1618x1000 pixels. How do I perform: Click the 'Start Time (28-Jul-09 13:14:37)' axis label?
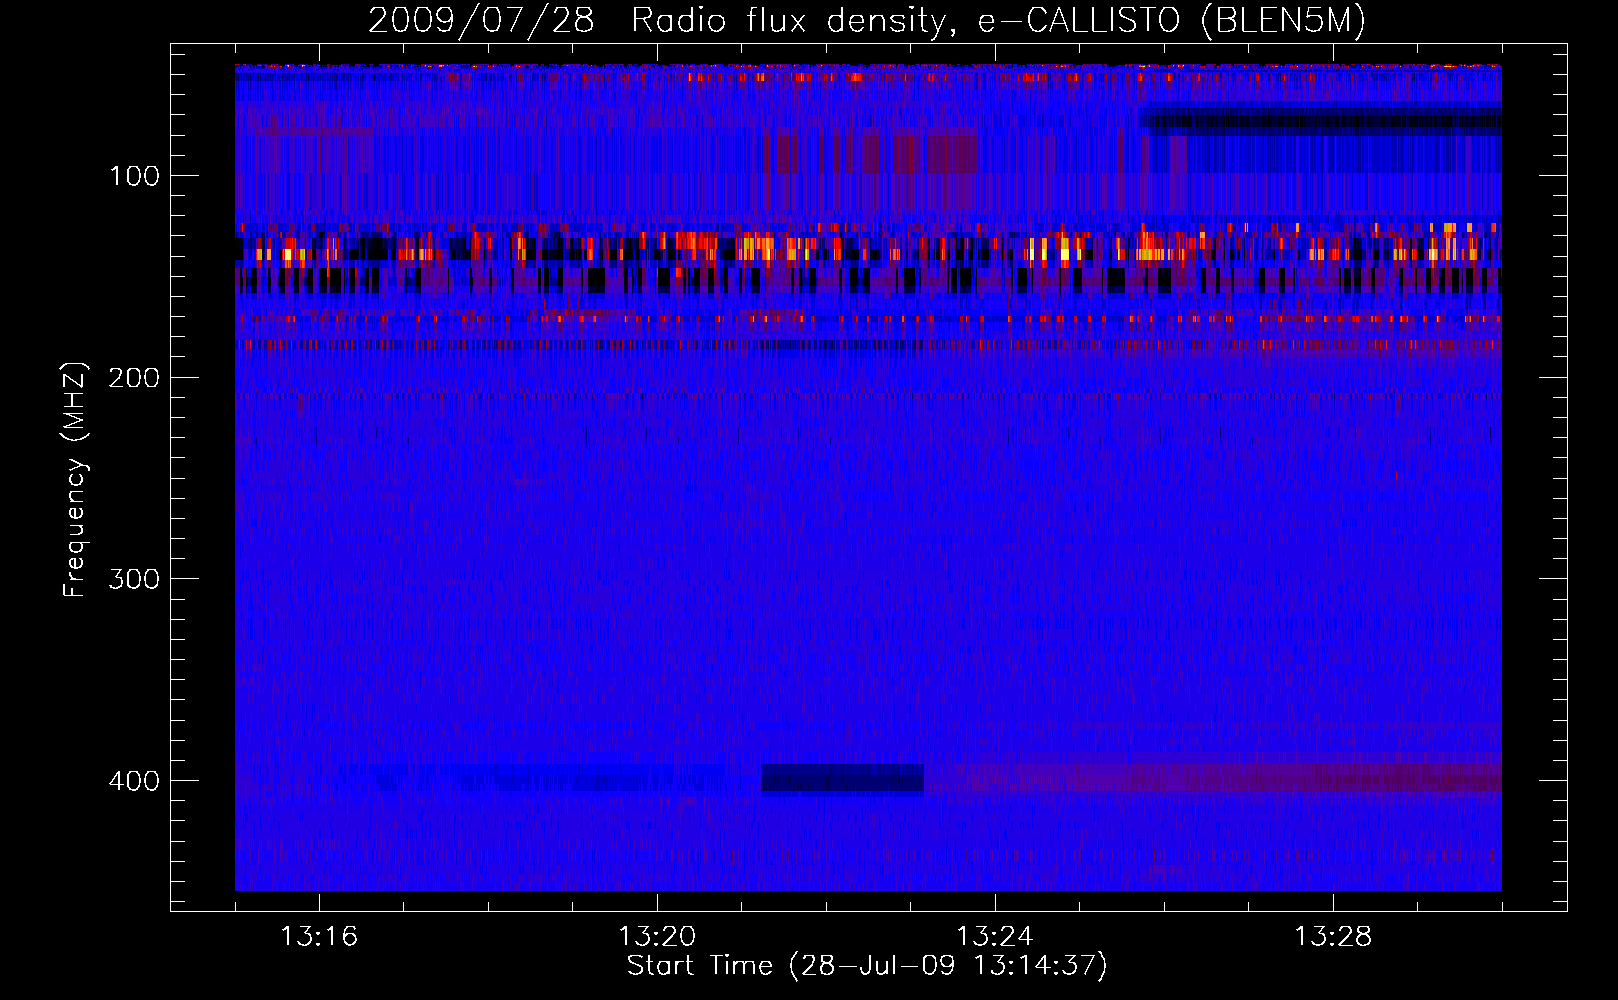click(867, 966)
